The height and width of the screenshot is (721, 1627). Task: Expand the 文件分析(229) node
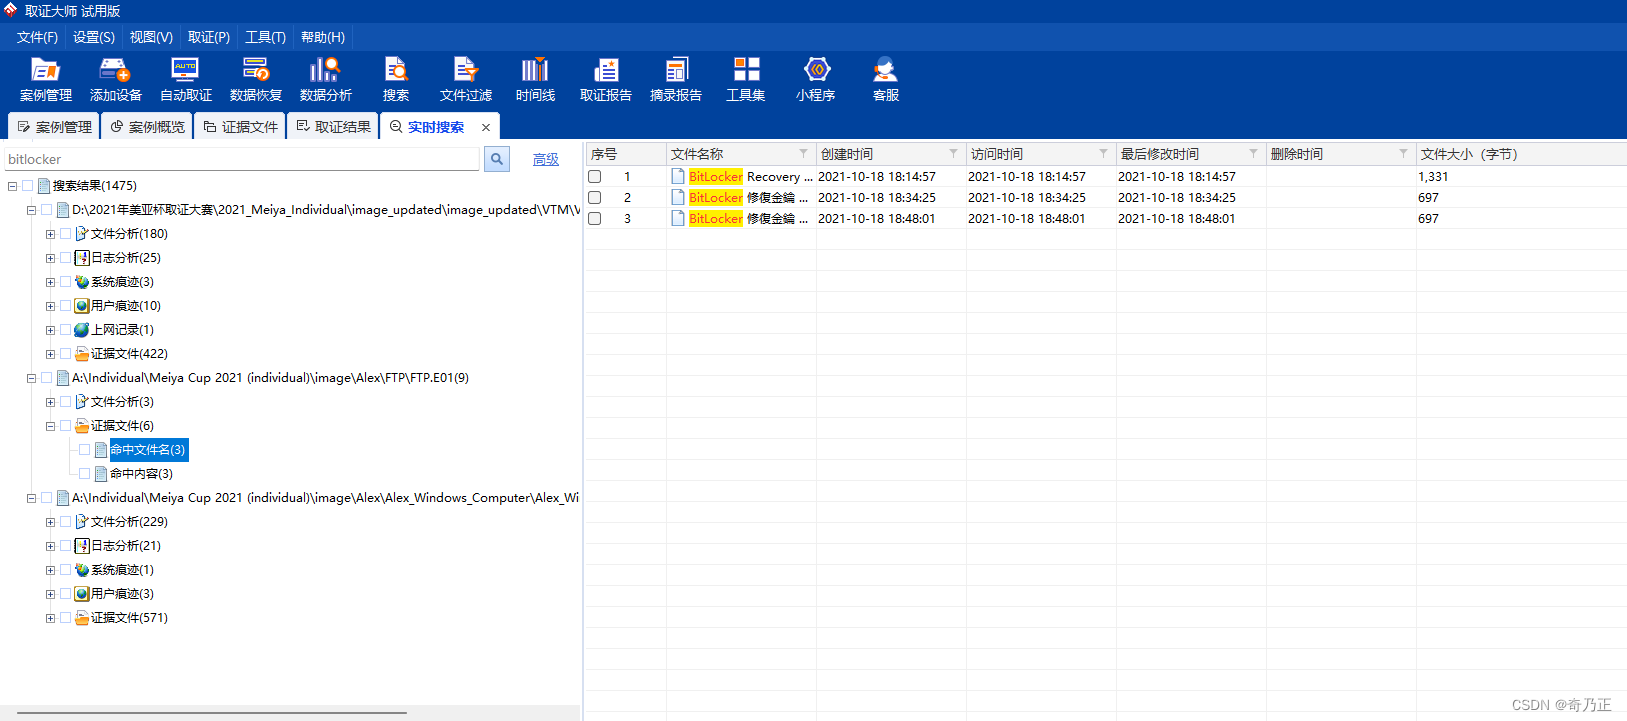click(x=50, y=522)
